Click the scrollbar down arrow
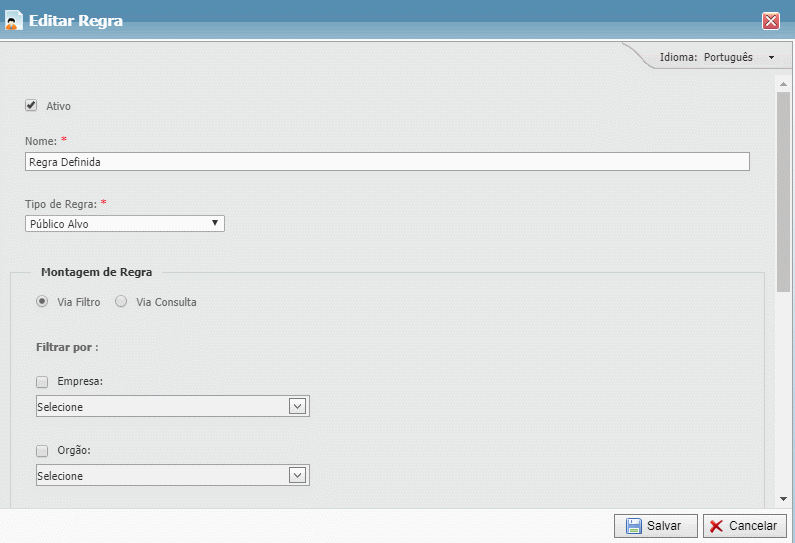This screenshot has width=795, height=543. pos(784,499)
